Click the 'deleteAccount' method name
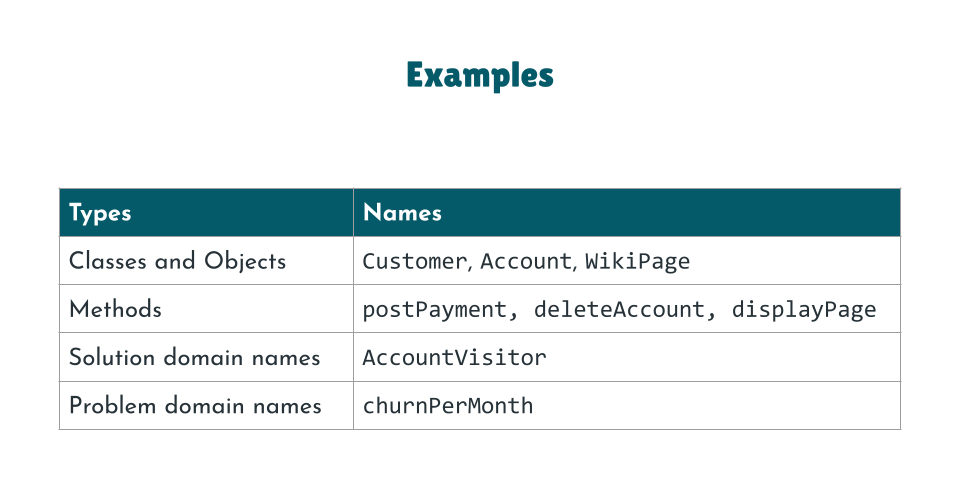The width and height of the screenshot is (958, 485). [x=619, y=310]
